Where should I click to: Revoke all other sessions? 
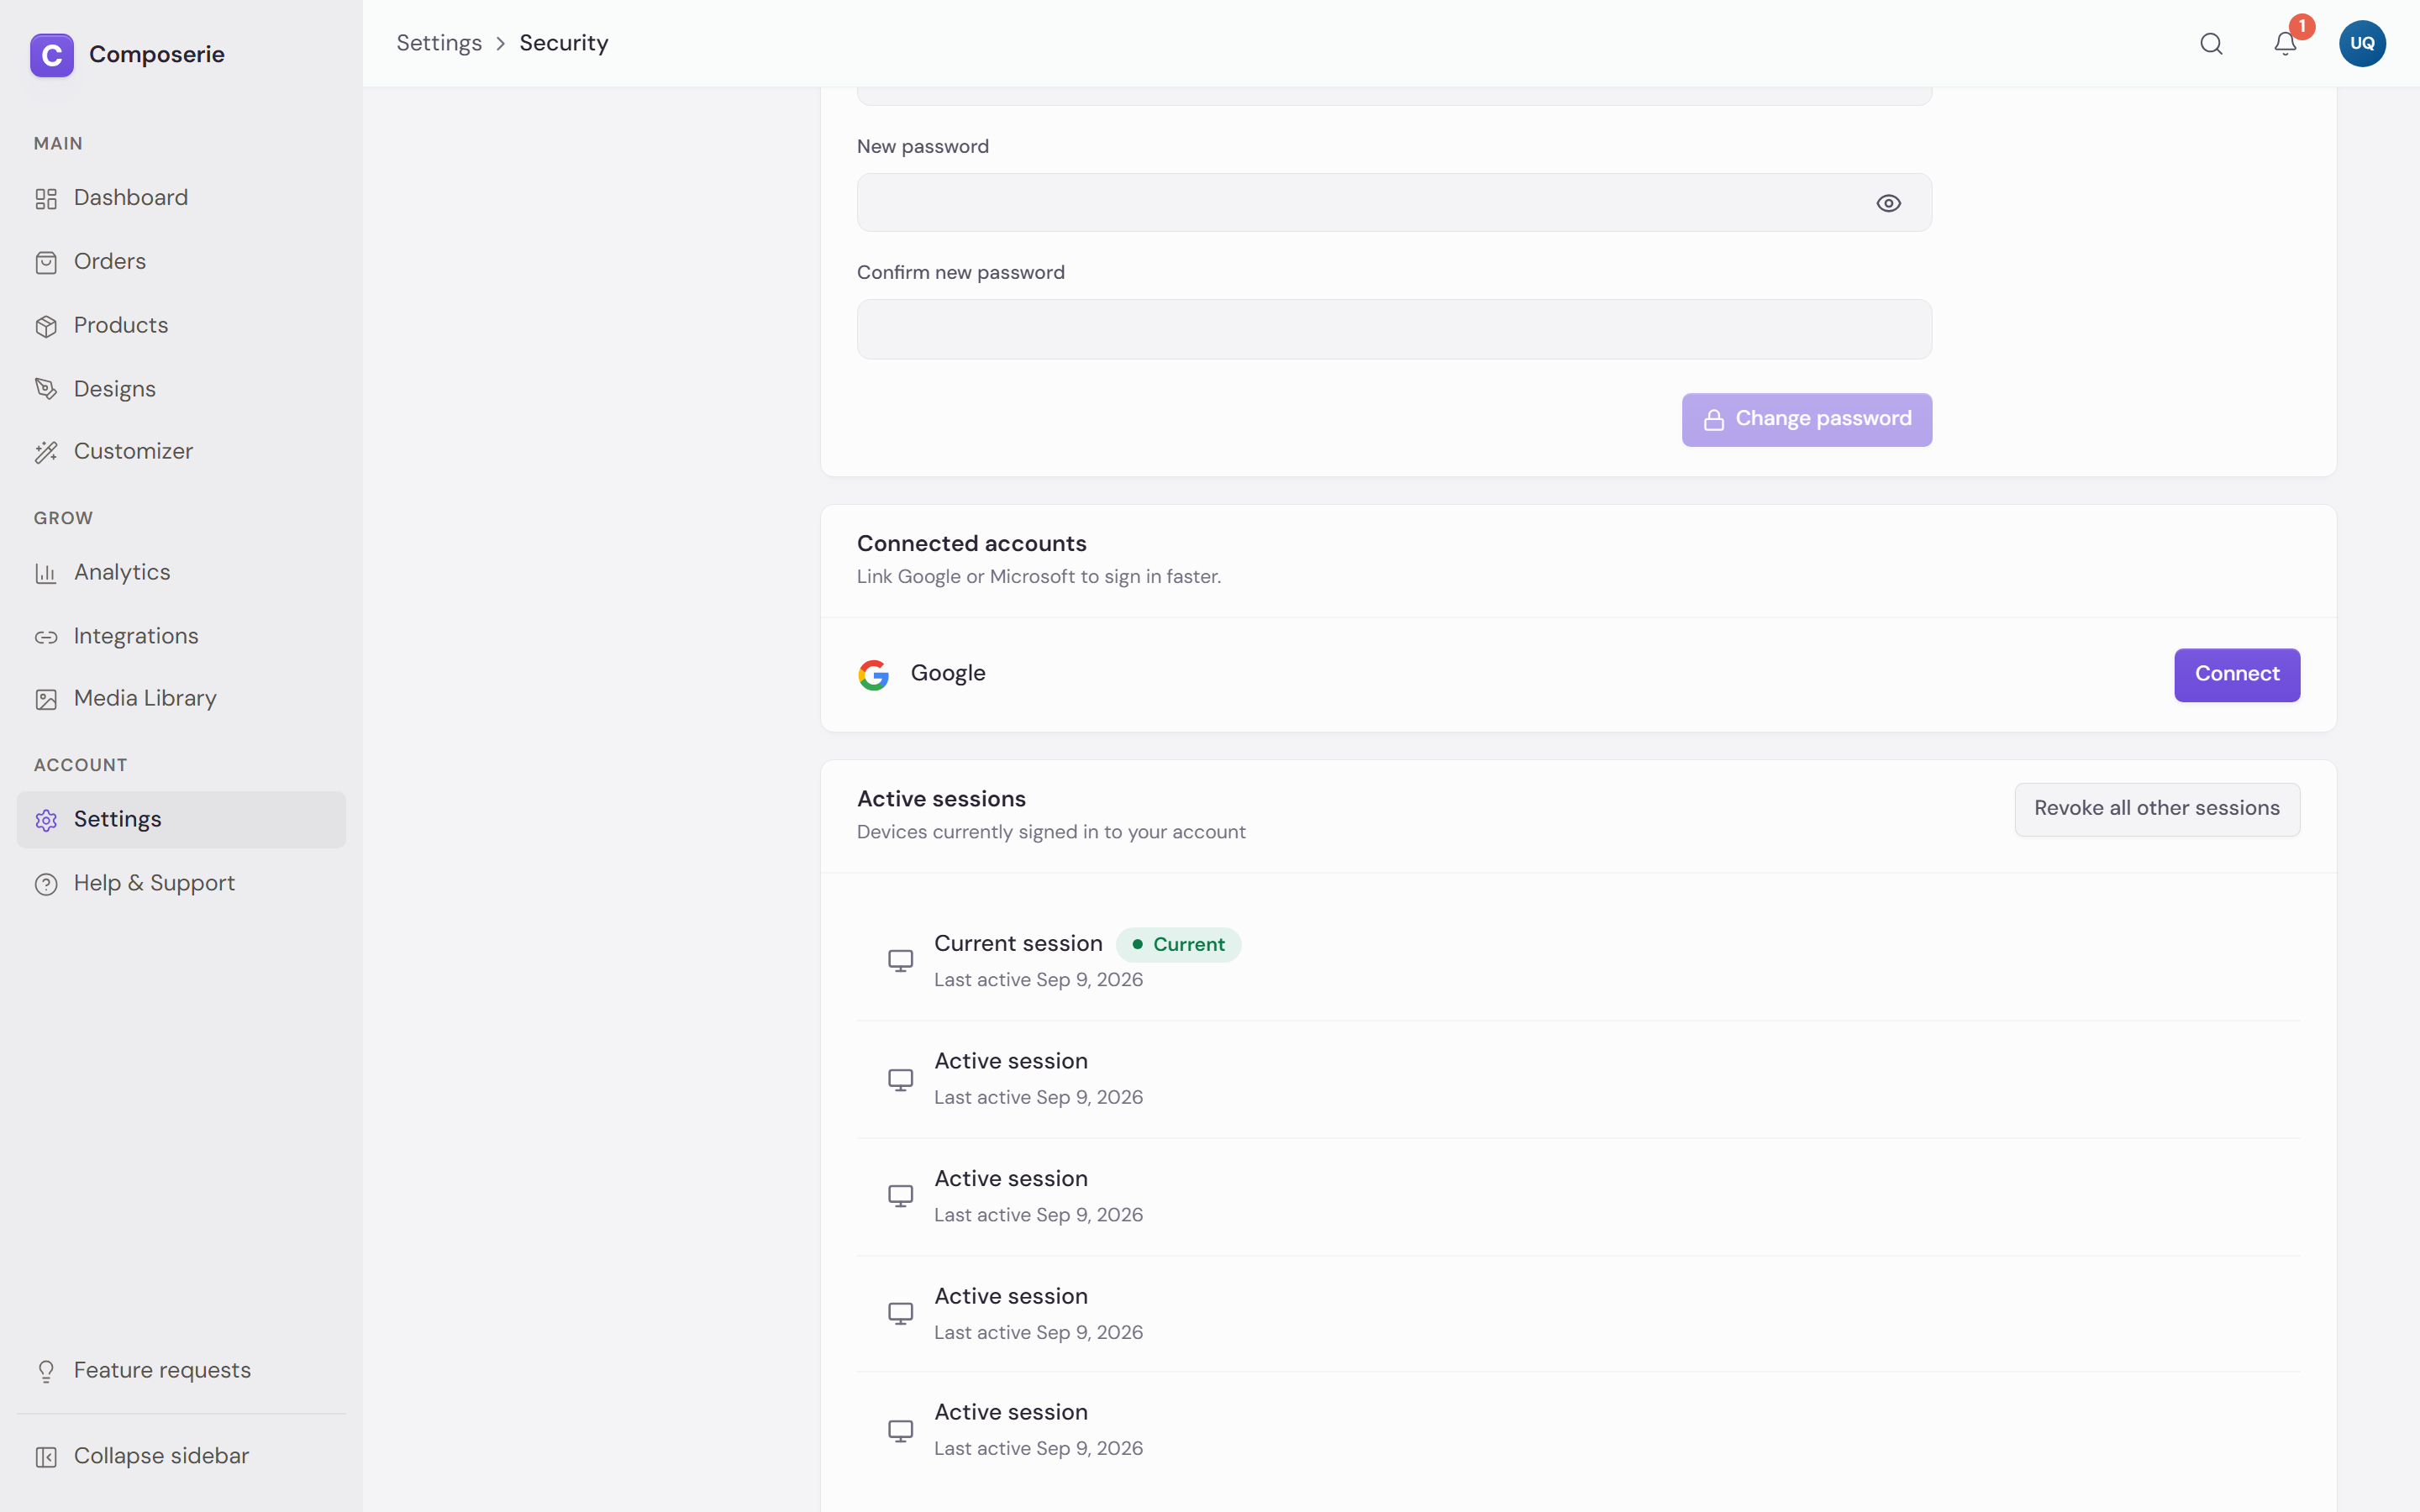point(2157,809)
